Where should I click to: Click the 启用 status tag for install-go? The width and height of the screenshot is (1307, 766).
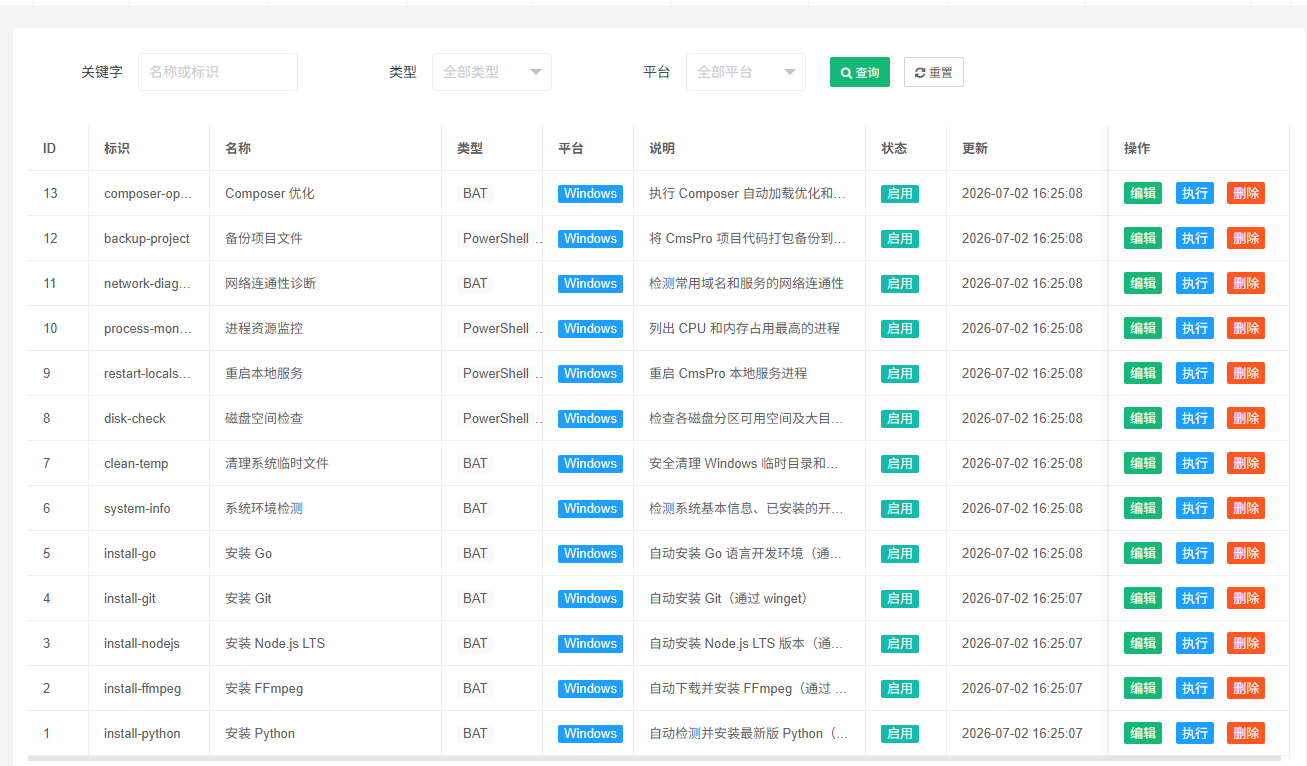click(x=900, y=553)
